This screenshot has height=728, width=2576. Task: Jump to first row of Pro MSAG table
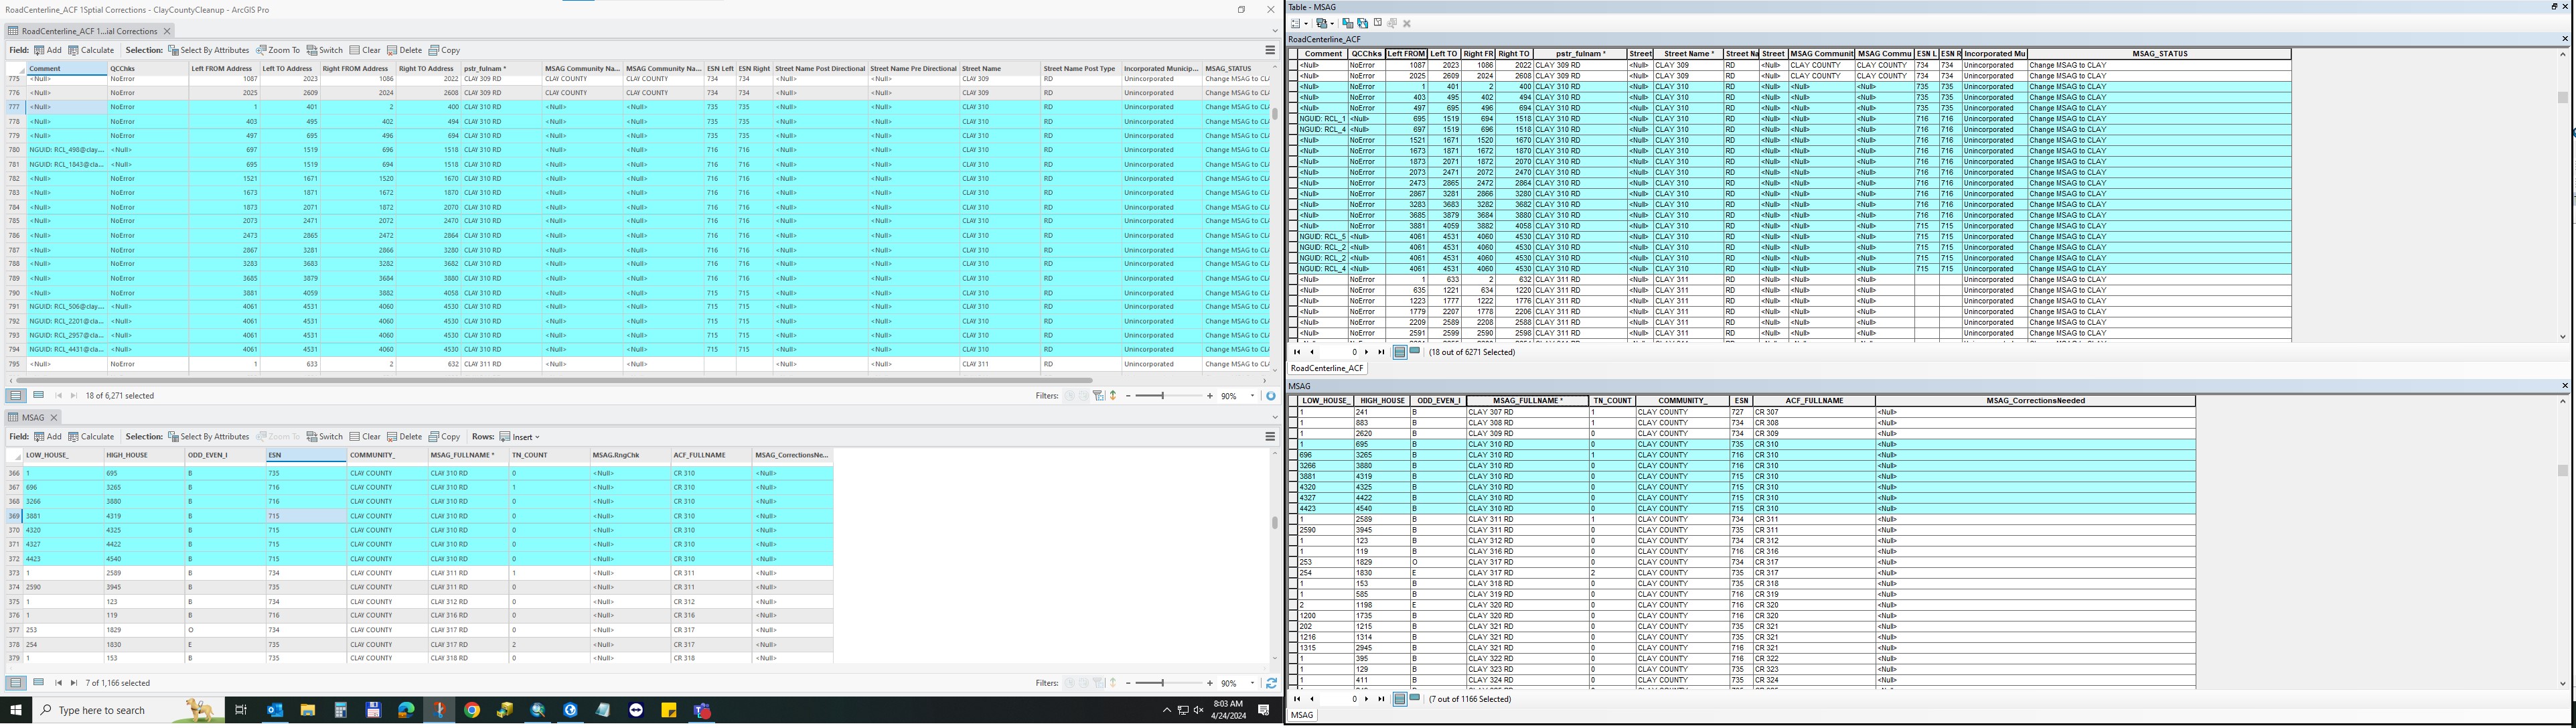coord(58,683)
